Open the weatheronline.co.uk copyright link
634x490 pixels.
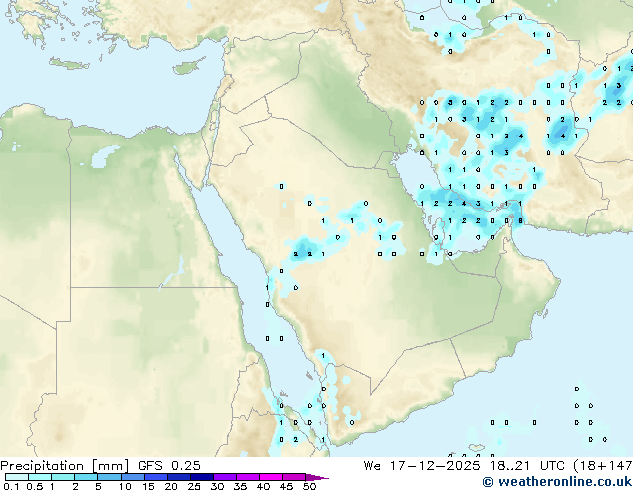coord(557,482)
